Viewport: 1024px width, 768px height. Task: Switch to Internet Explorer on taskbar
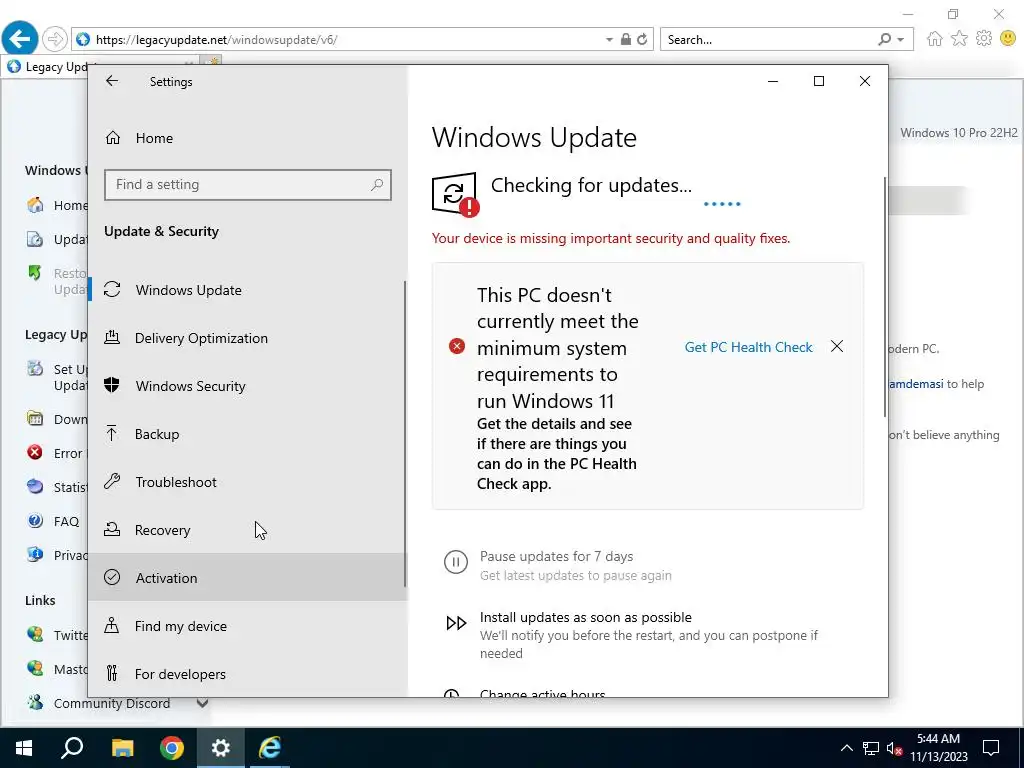[270, 748]
